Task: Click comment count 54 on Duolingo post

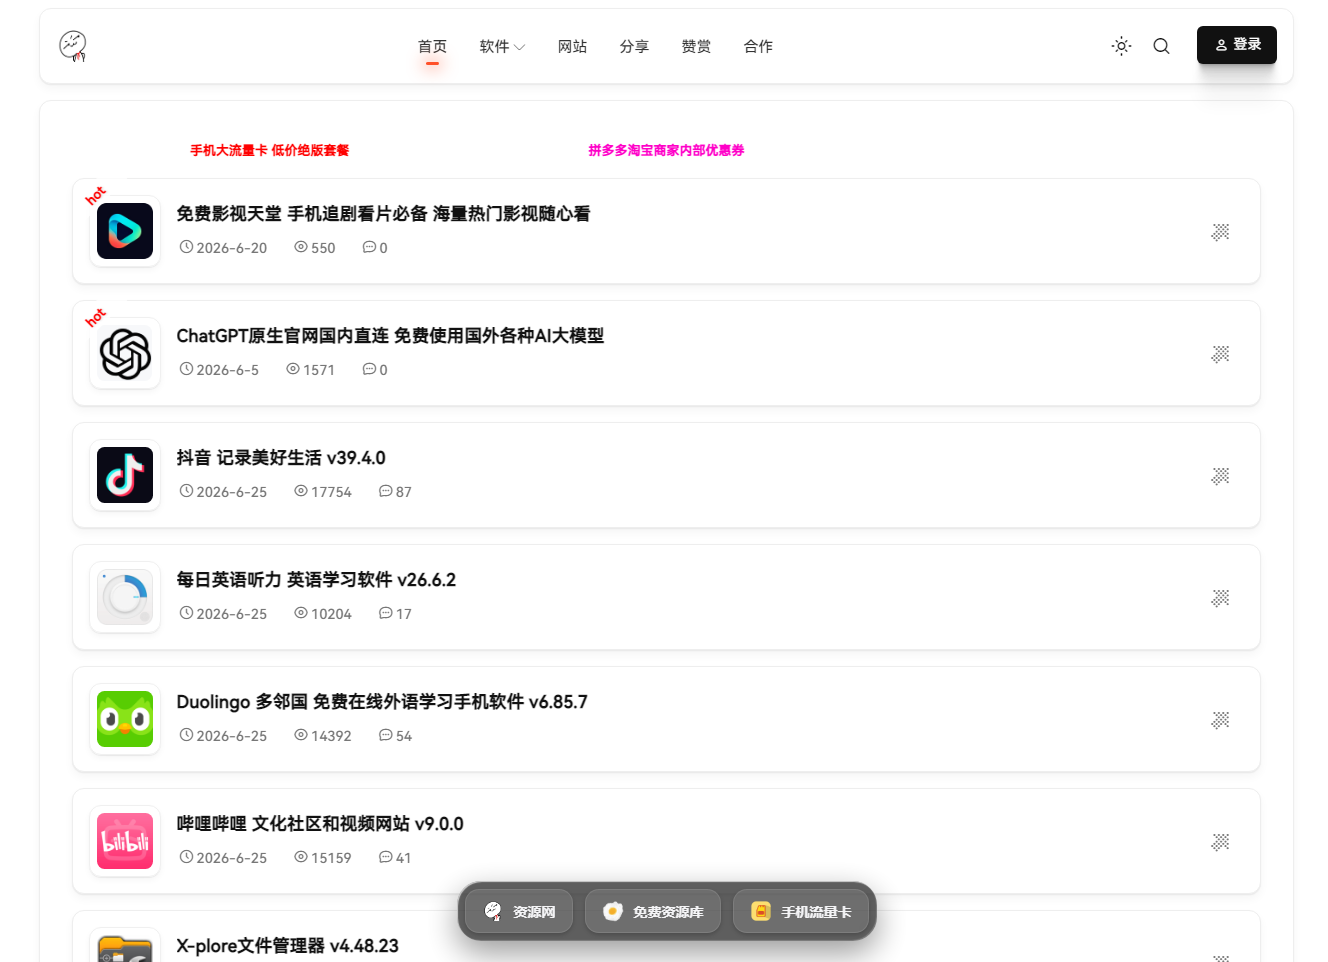Action: pyautogui.click(x=395, y=736)
